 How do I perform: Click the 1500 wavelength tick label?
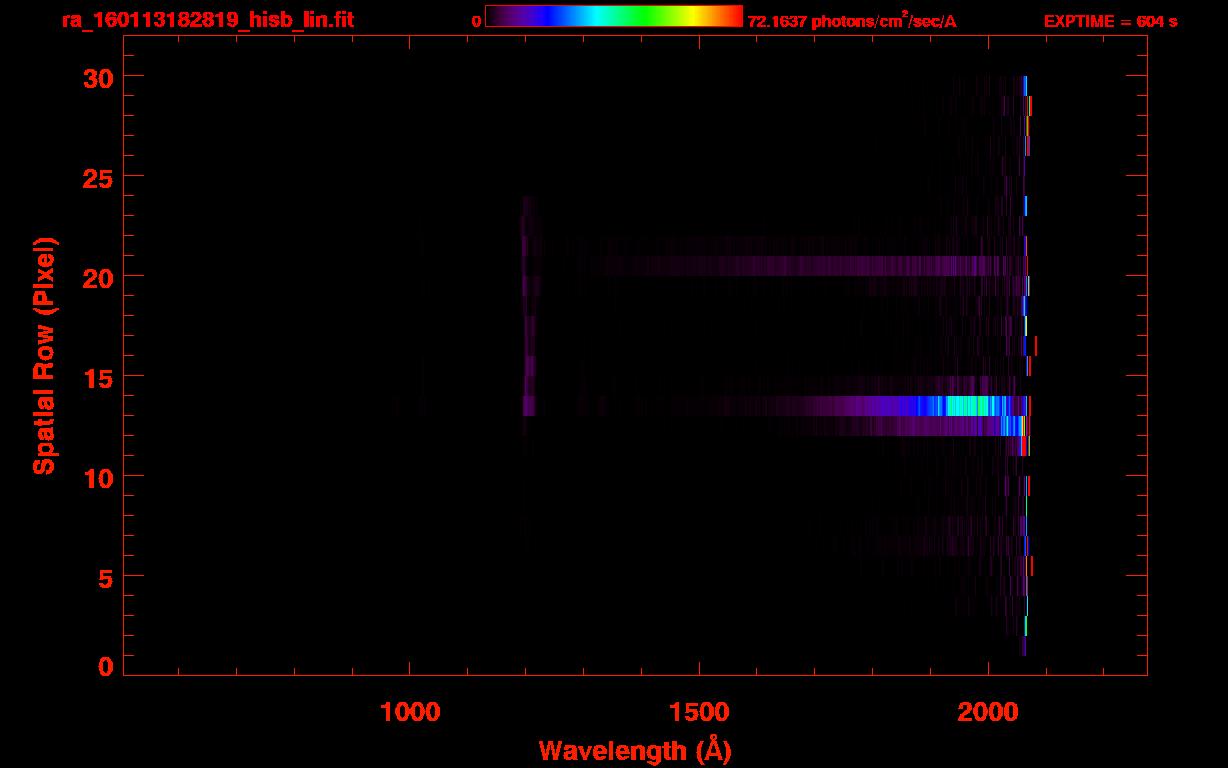[699, 712]
